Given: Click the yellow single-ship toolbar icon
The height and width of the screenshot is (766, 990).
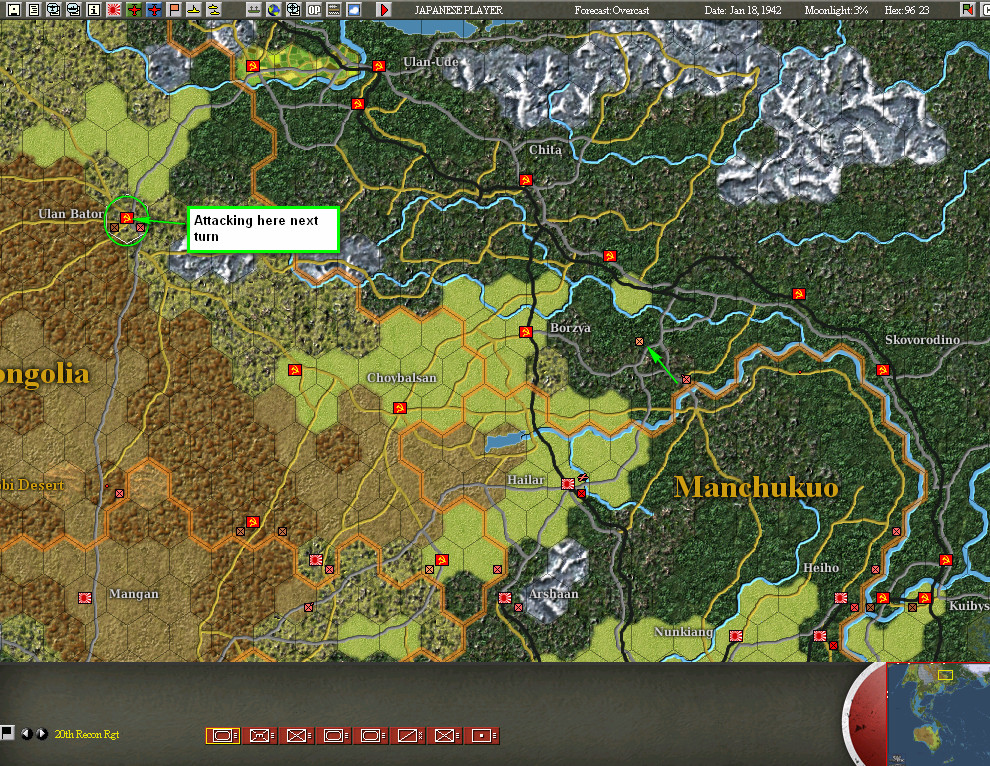Looking at the screenshot, I should [194, 9].
